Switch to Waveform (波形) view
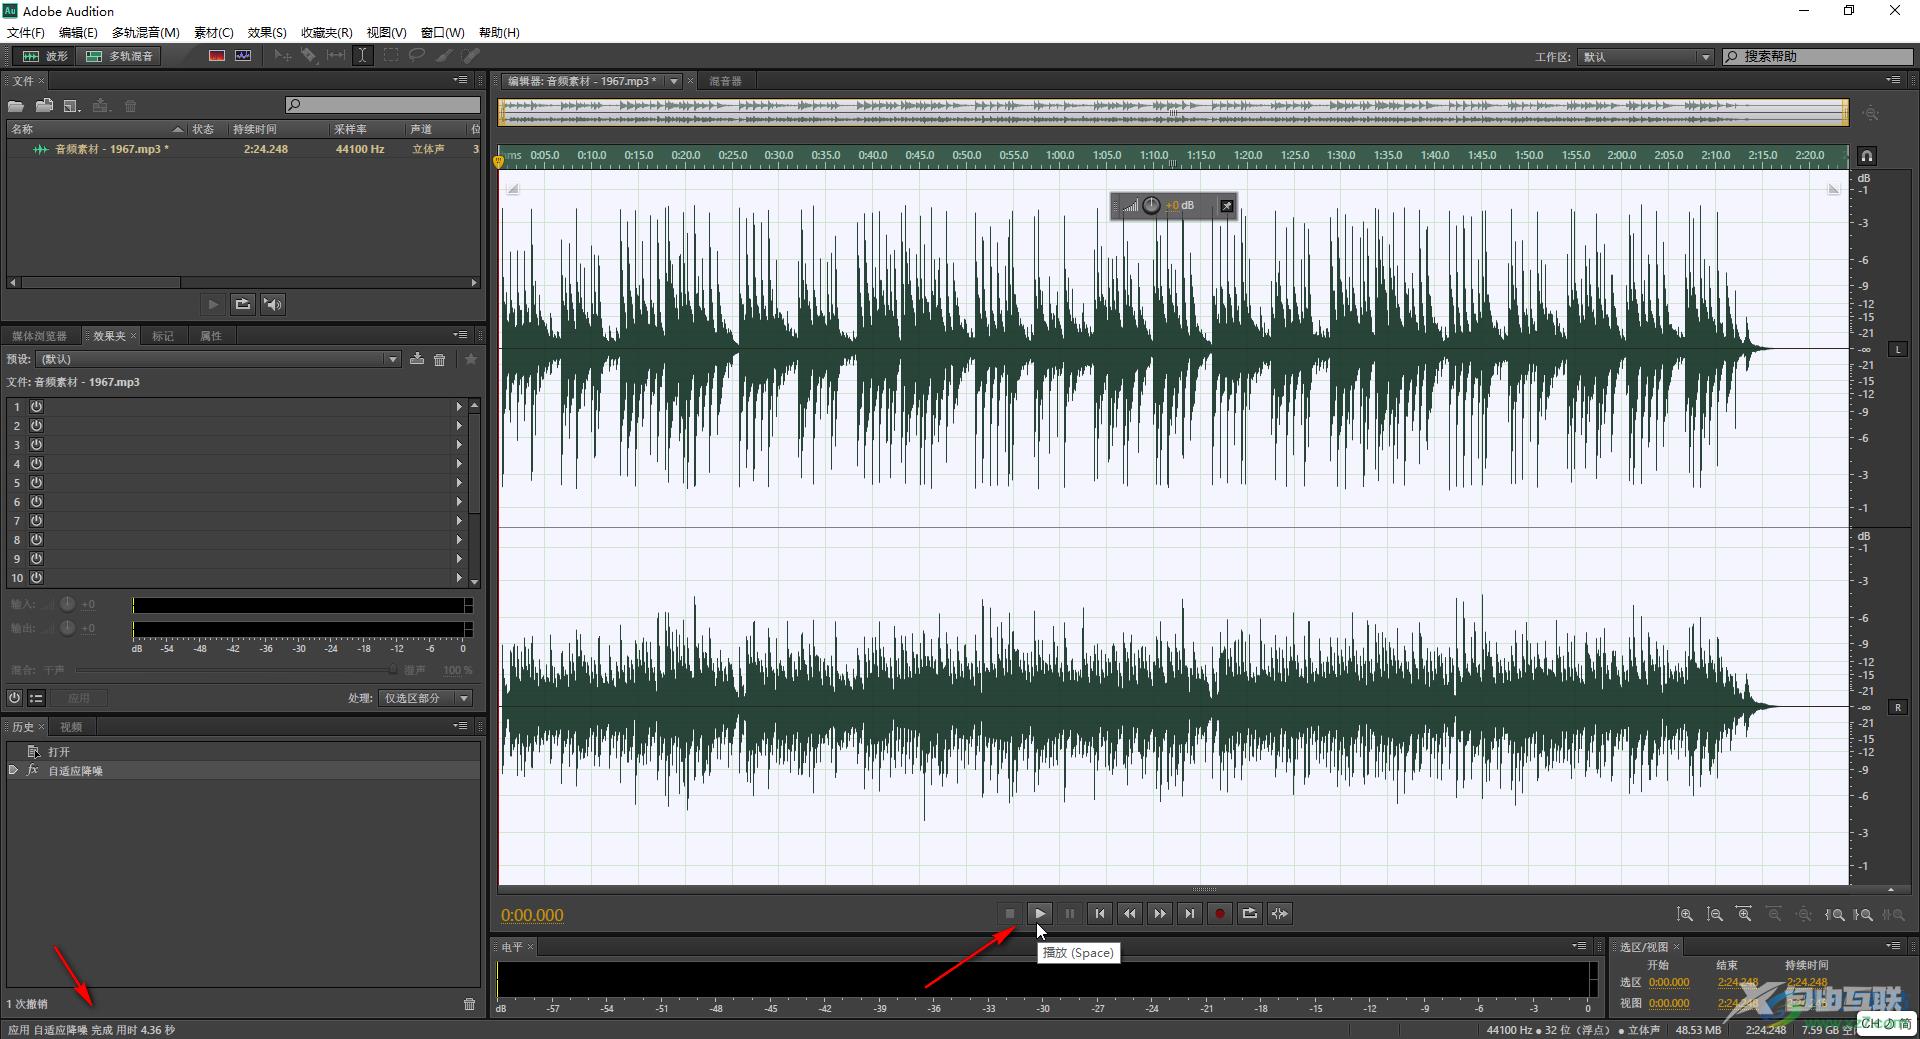1920x1039 pixels. (45, 56)
